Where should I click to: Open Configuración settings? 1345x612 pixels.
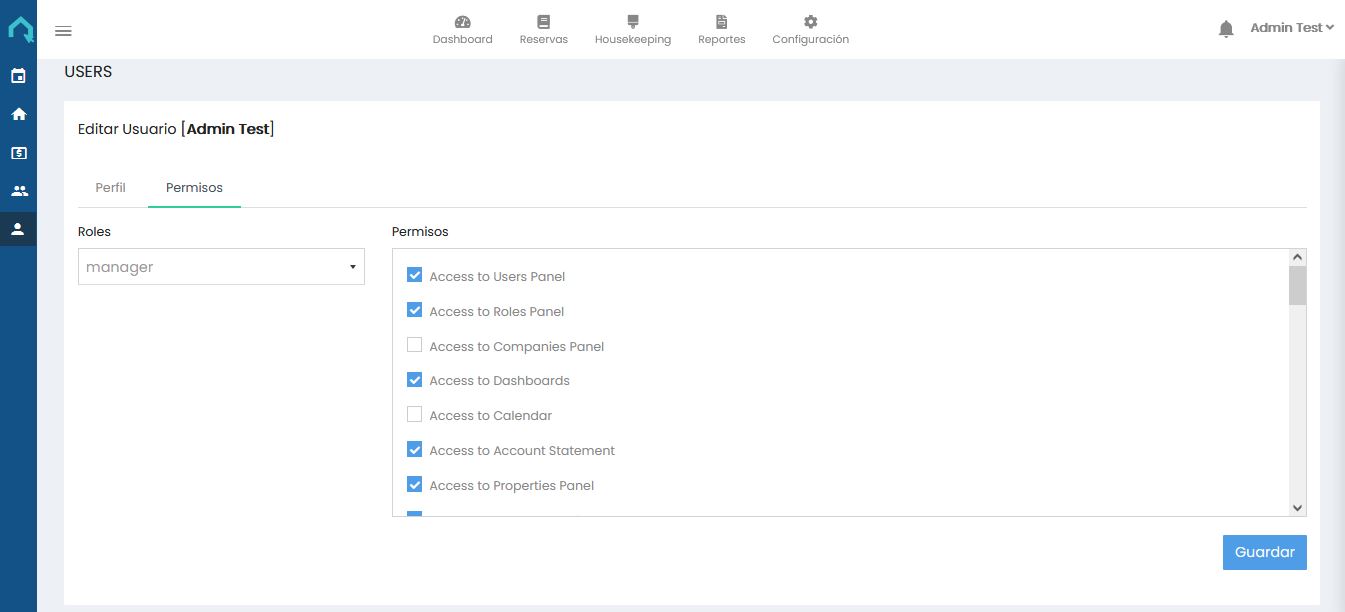point(810,28)
